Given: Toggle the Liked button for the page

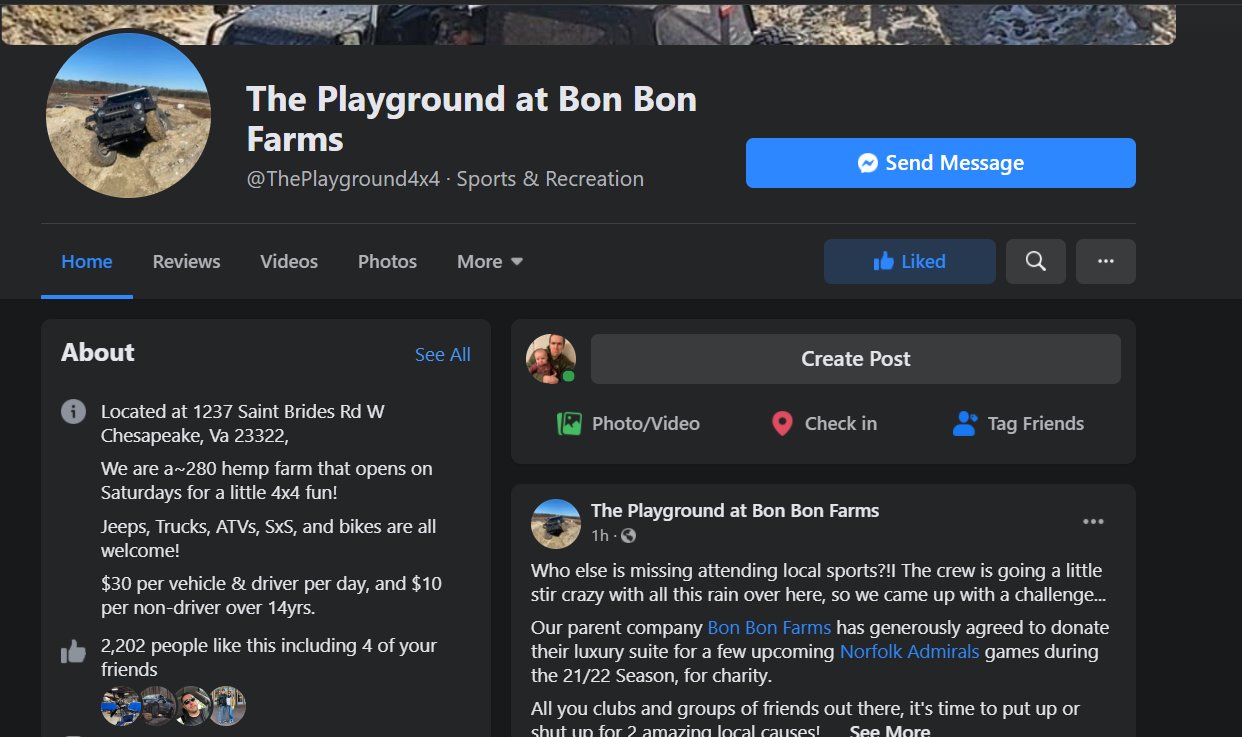Looking at the screenshot, I should pyautogui.click(x=909, y=261).
